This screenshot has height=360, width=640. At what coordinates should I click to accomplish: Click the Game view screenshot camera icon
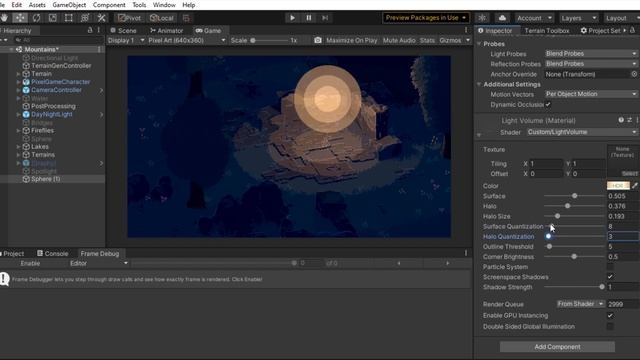click(318, 40)
